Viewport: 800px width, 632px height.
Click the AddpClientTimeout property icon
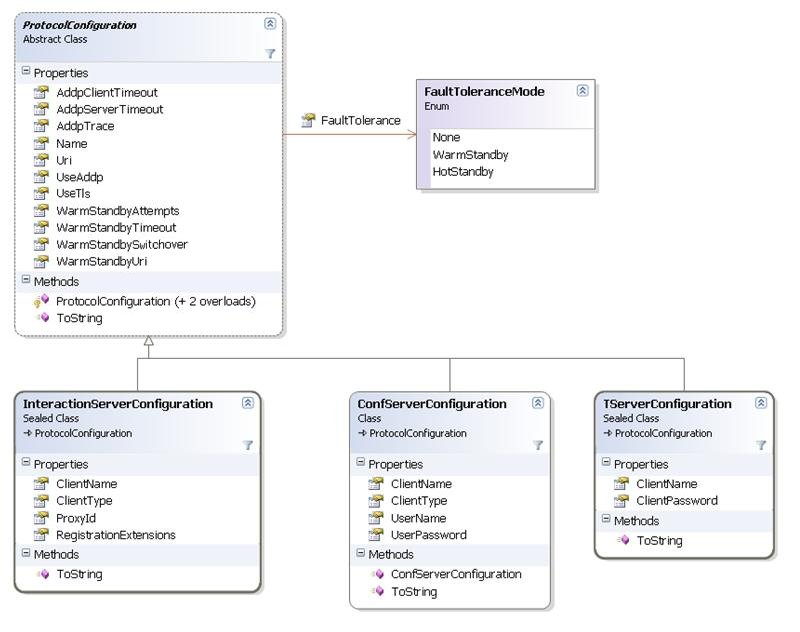pos(41,92)
